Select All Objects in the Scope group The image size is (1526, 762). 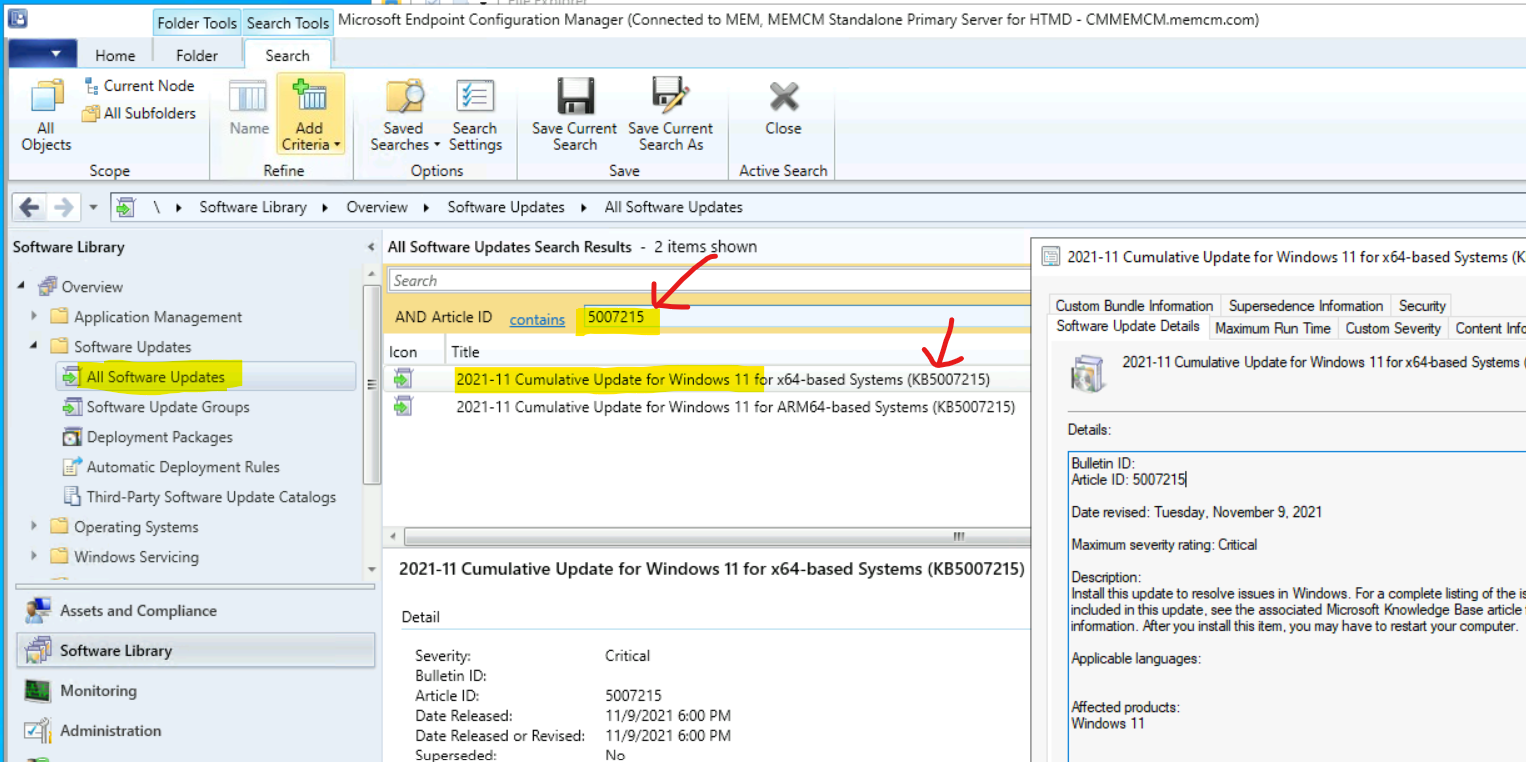45,113
